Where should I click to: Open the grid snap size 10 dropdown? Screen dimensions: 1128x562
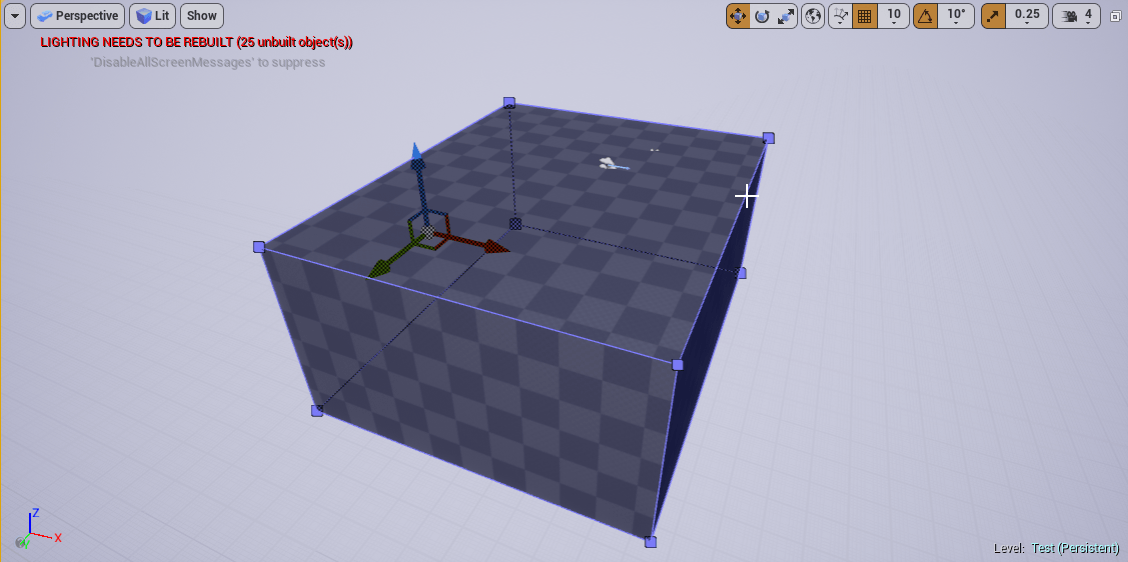893,16
